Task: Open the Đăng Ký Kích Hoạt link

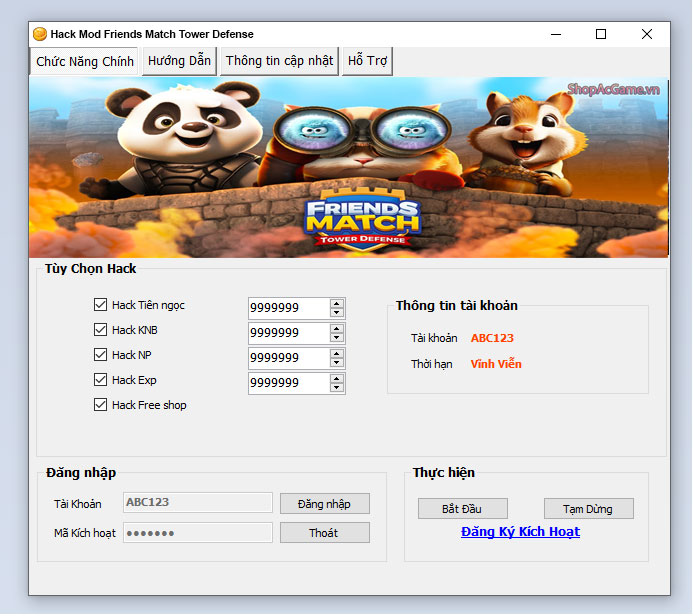Action: tap(520, 532)
